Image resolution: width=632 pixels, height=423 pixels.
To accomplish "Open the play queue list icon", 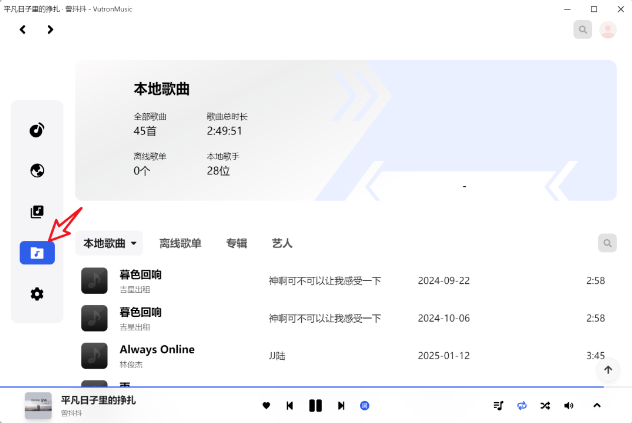I will click(x=498, y=406).
